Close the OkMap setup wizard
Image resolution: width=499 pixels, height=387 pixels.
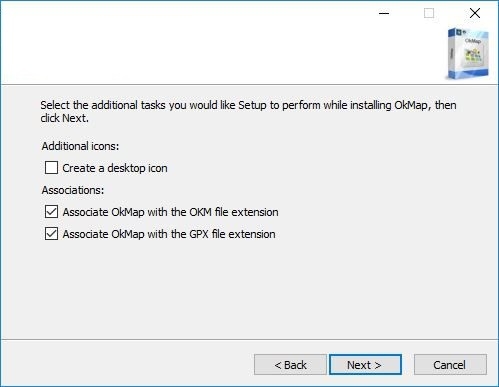tap(475, 13)
